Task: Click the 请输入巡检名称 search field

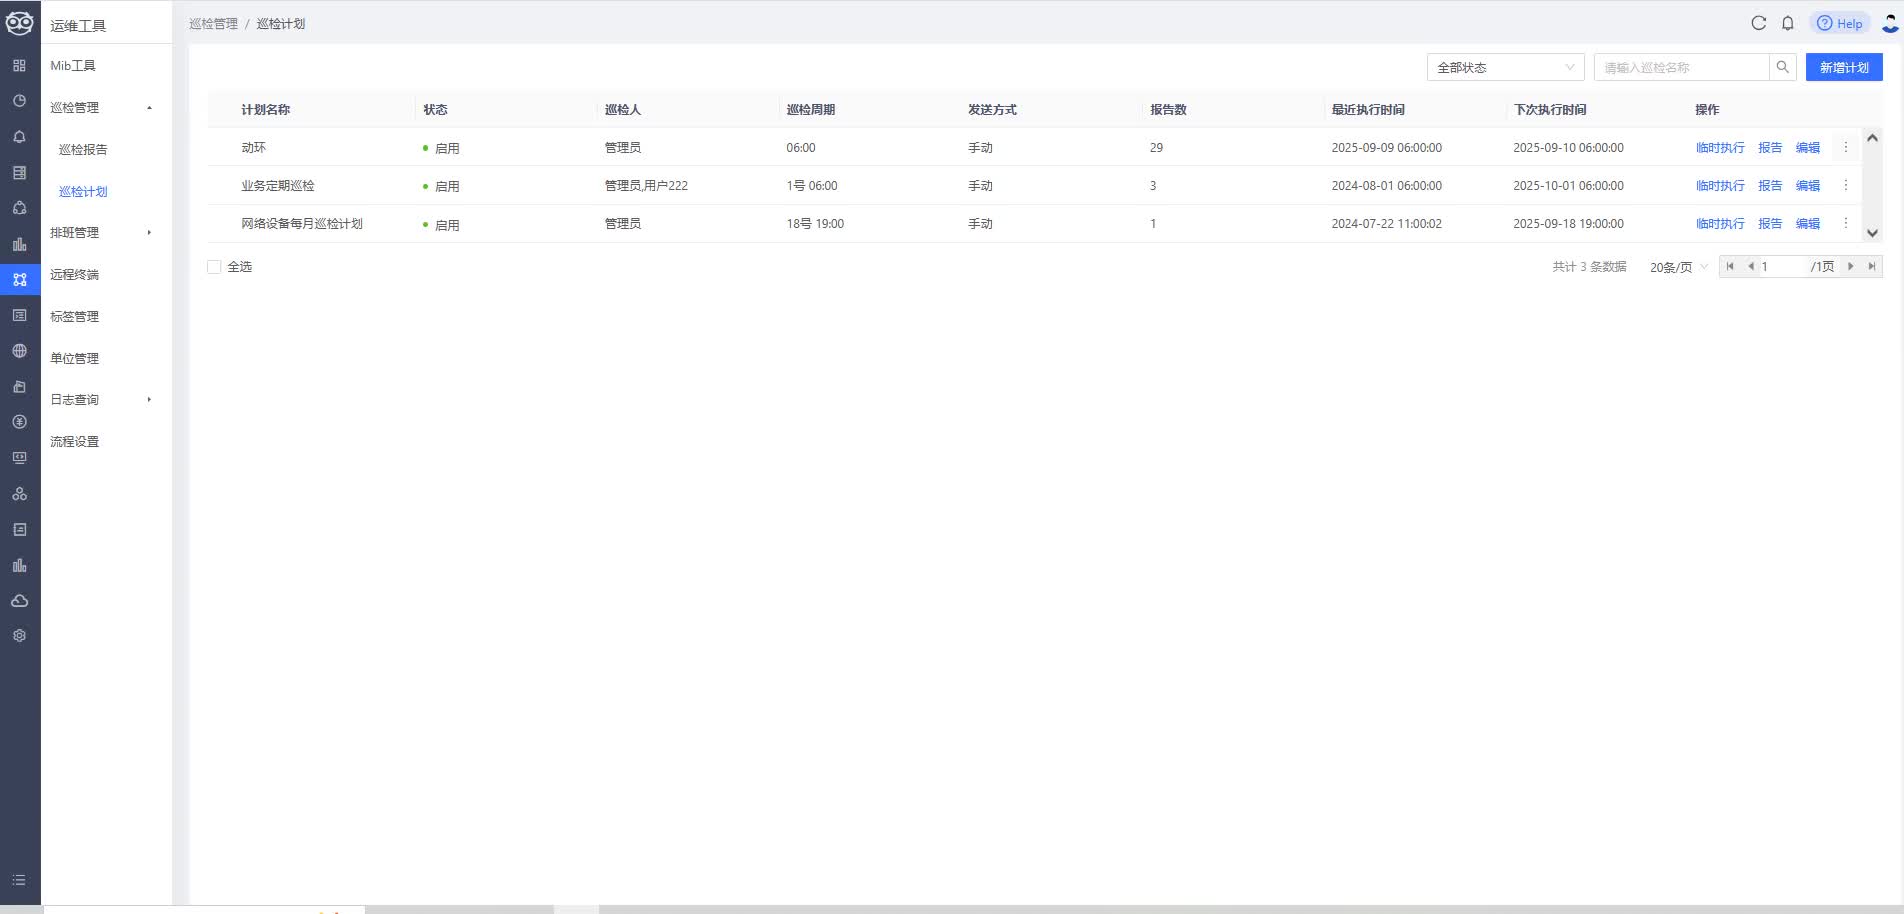Action: pyautogui.click(x=1682, y=67)
